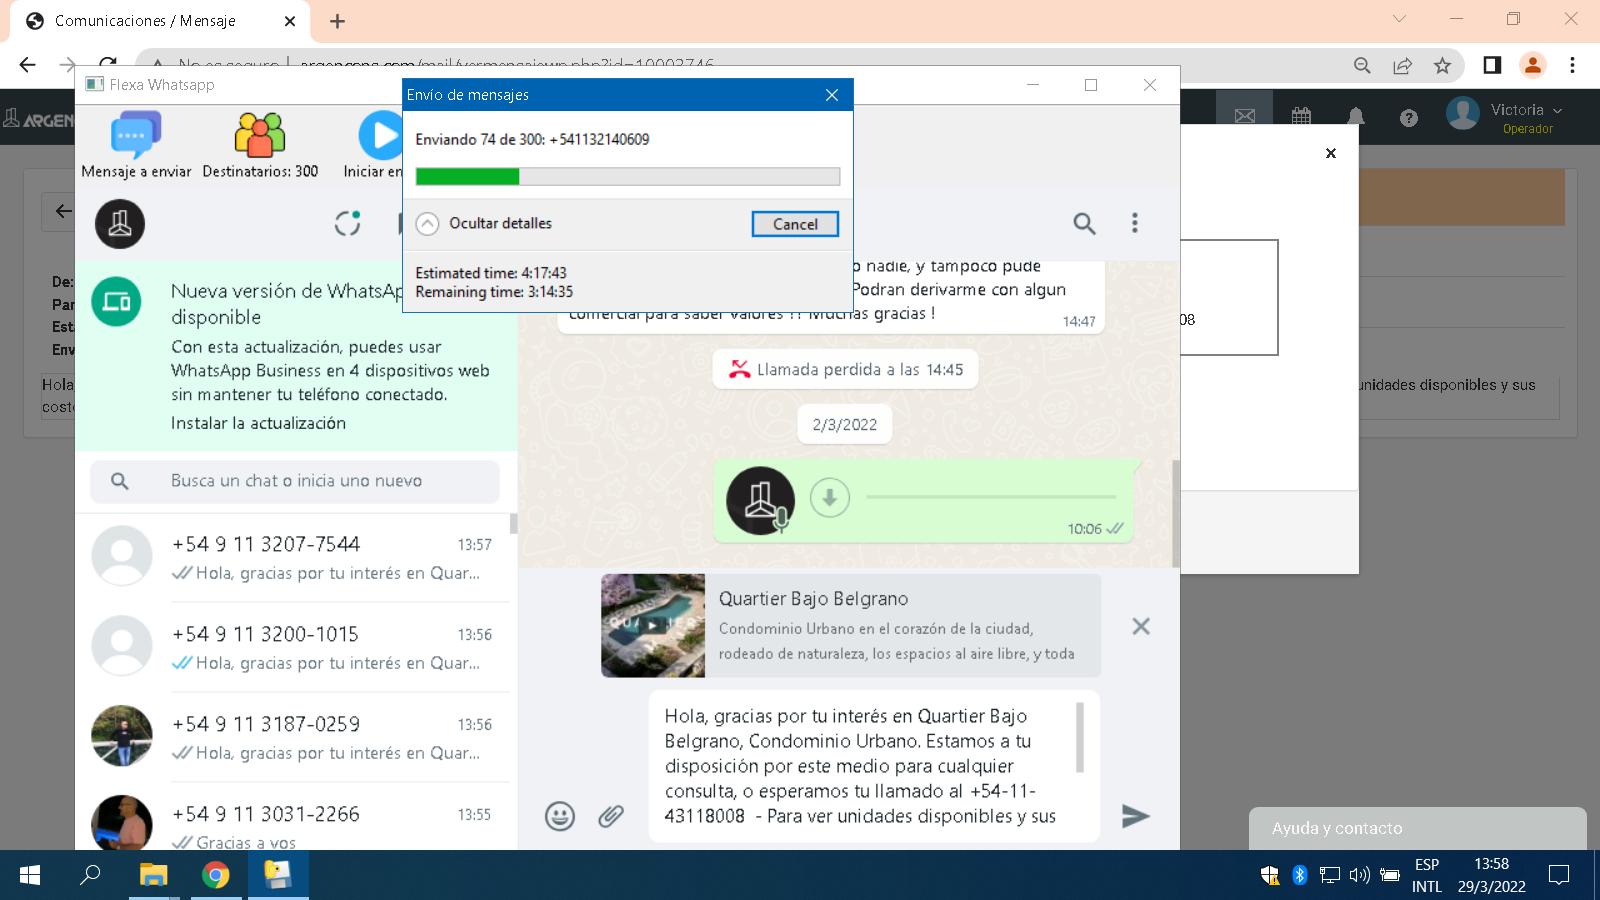Screen dimensions: 1600x900
Task: Close the Comunicaciones / Mensaje tab
Action: [290, 21]
